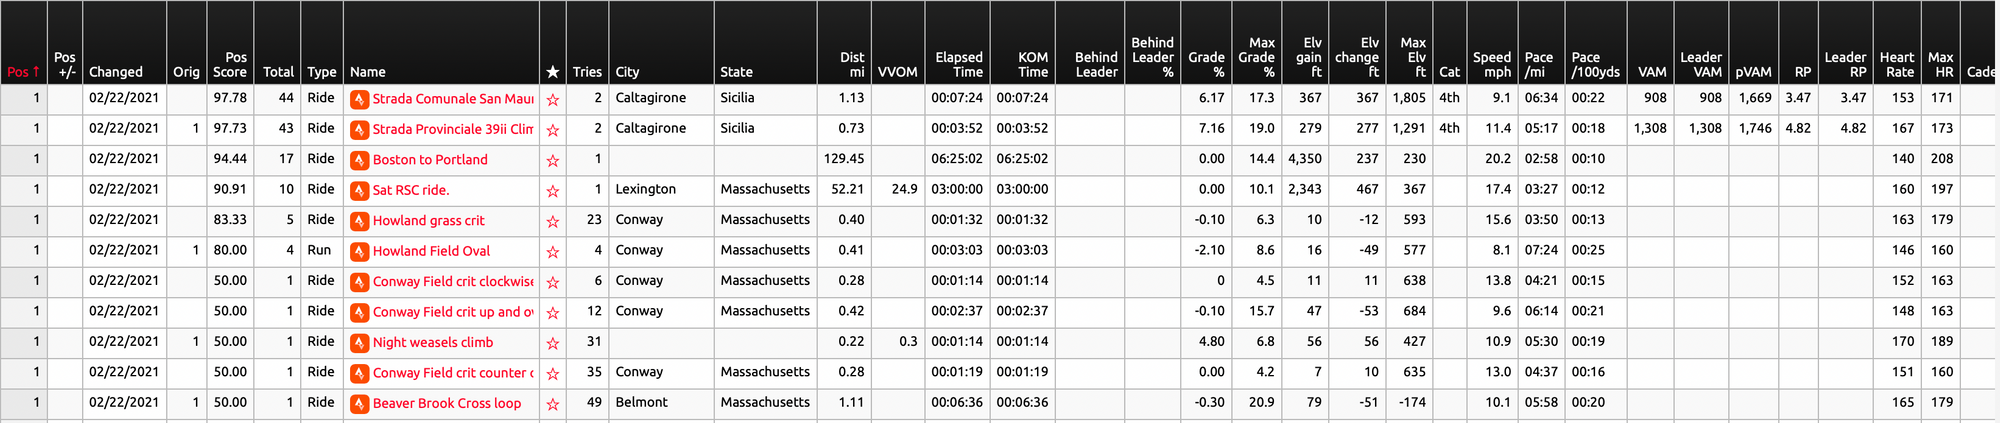Sort table by Elapsed Time header
This screenshot has height=423, width=2000.
coord(958,64)
